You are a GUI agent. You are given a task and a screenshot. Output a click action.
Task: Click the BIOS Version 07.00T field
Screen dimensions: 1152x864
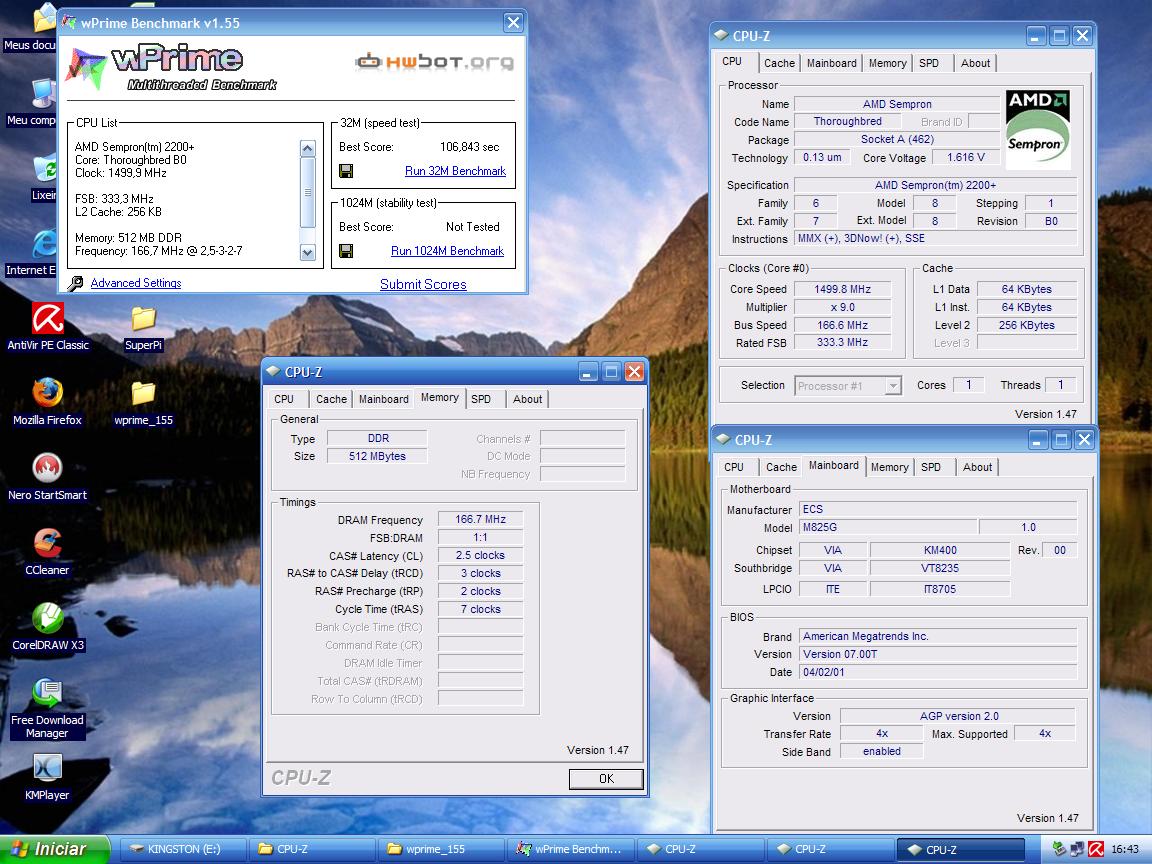[x=938, y=655]
